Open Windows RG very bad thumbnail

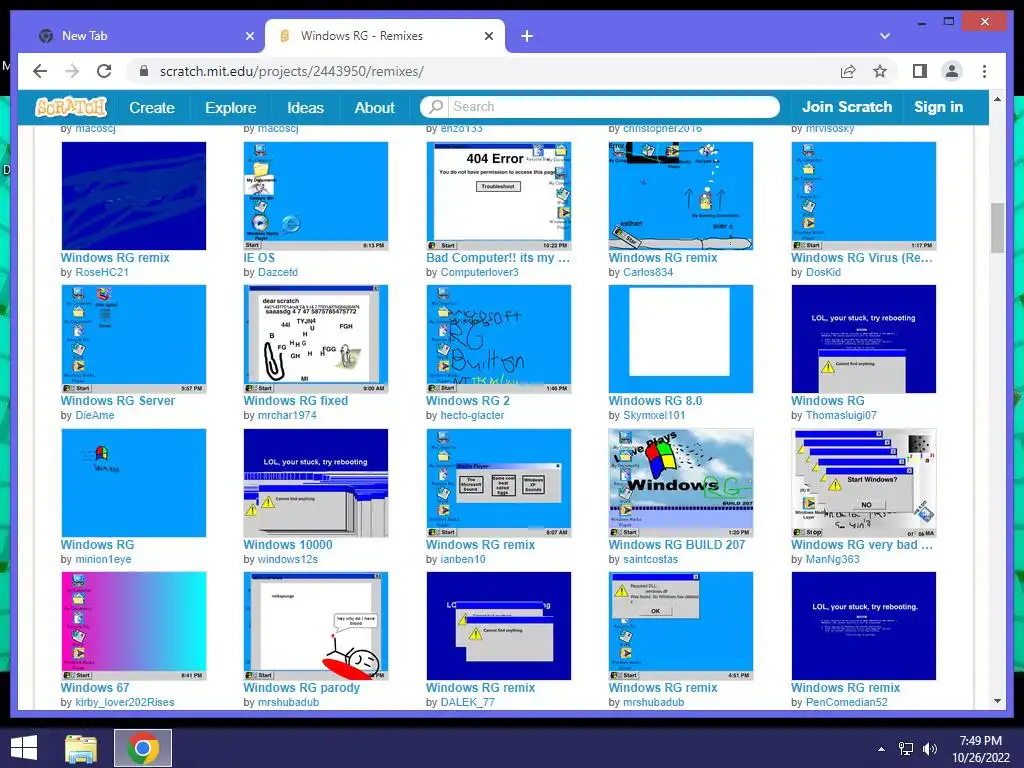863,483
